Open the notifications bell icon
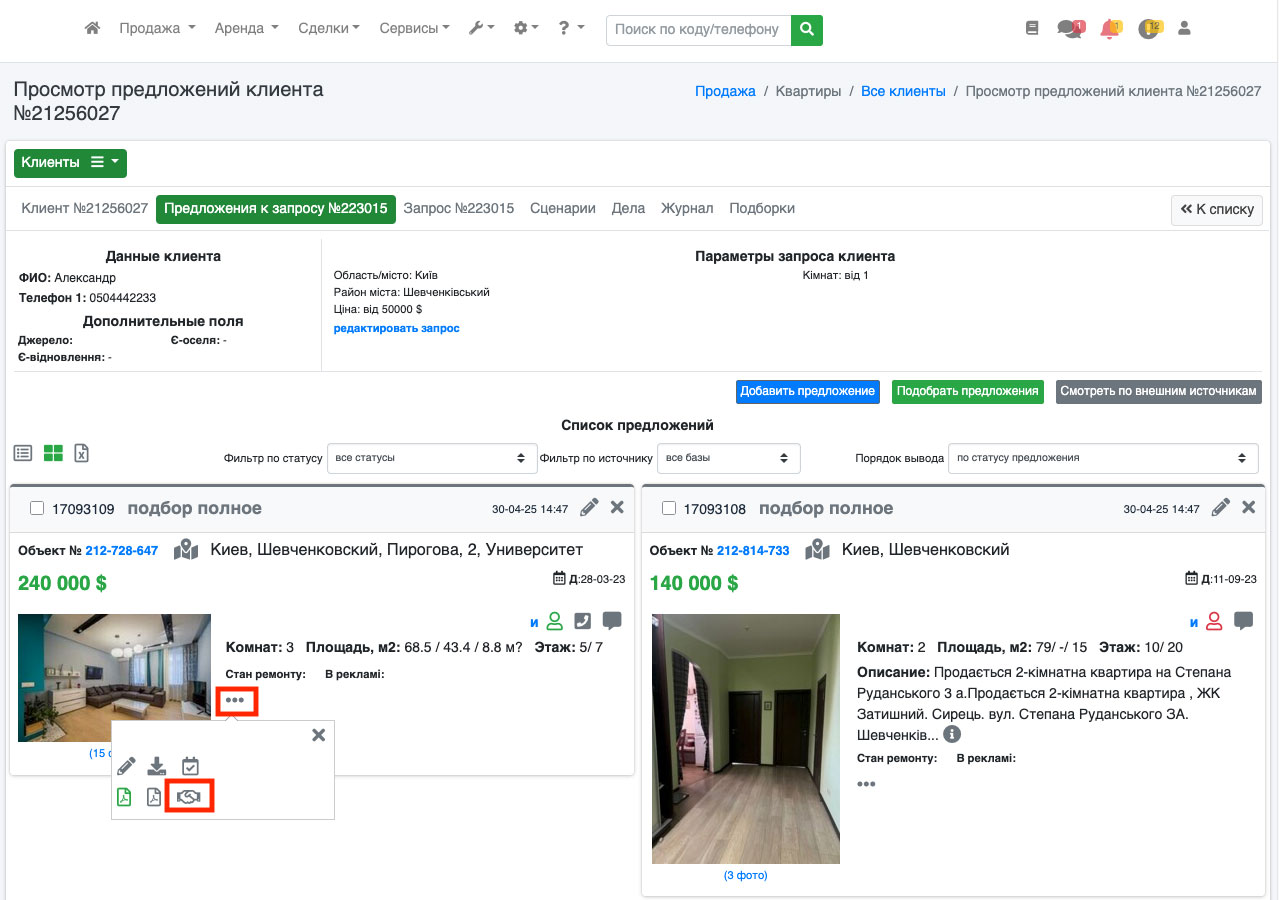Screen dimensions: 1279x900 click(x=1109, y=29)
